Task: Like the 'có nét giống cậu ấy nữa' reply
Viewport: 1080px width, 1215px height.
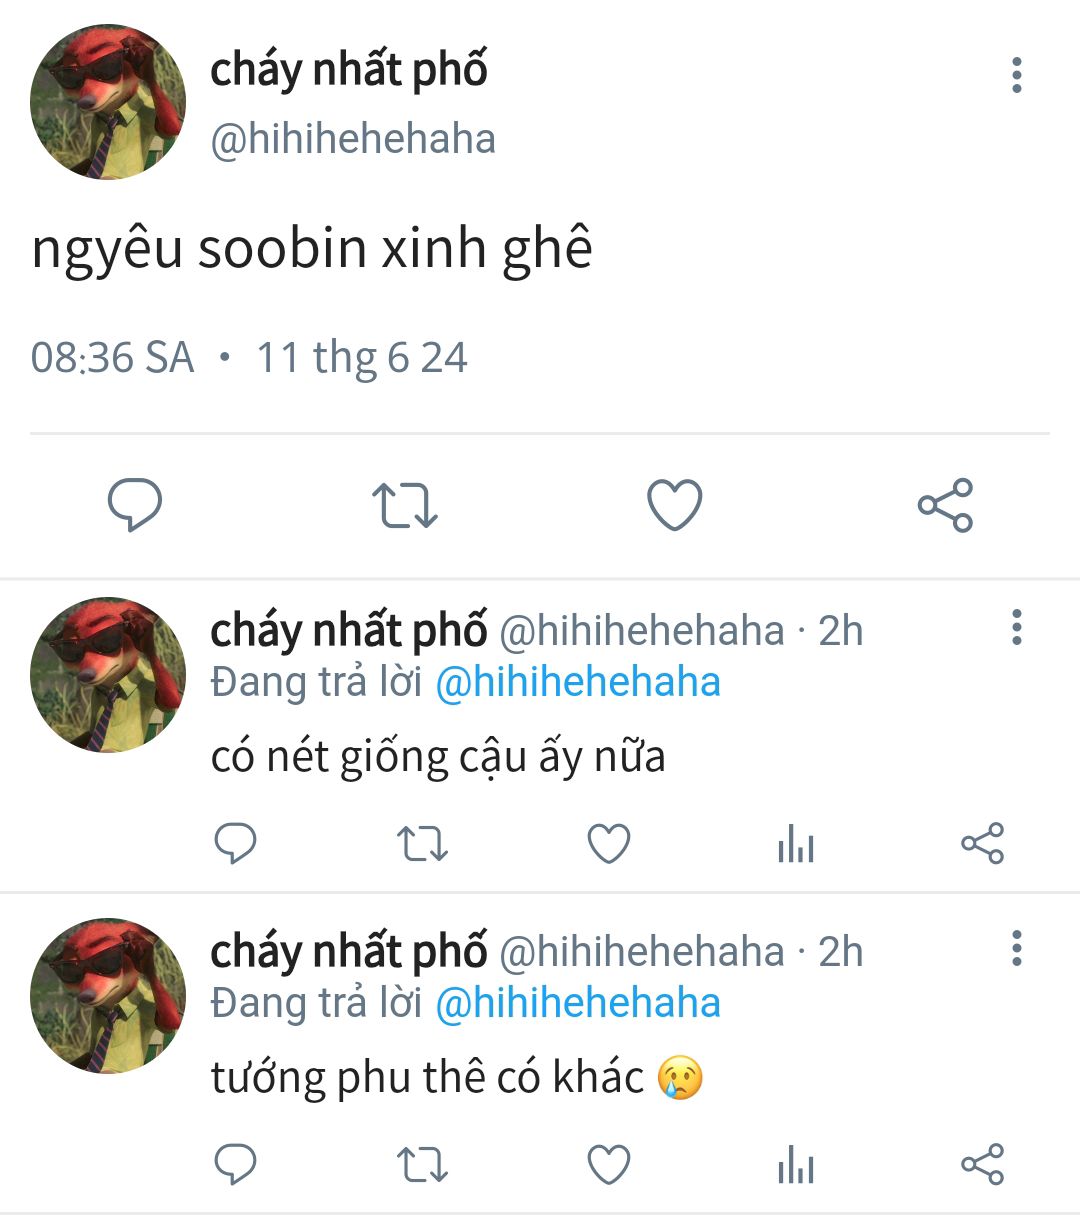Action: coord(608,844)
